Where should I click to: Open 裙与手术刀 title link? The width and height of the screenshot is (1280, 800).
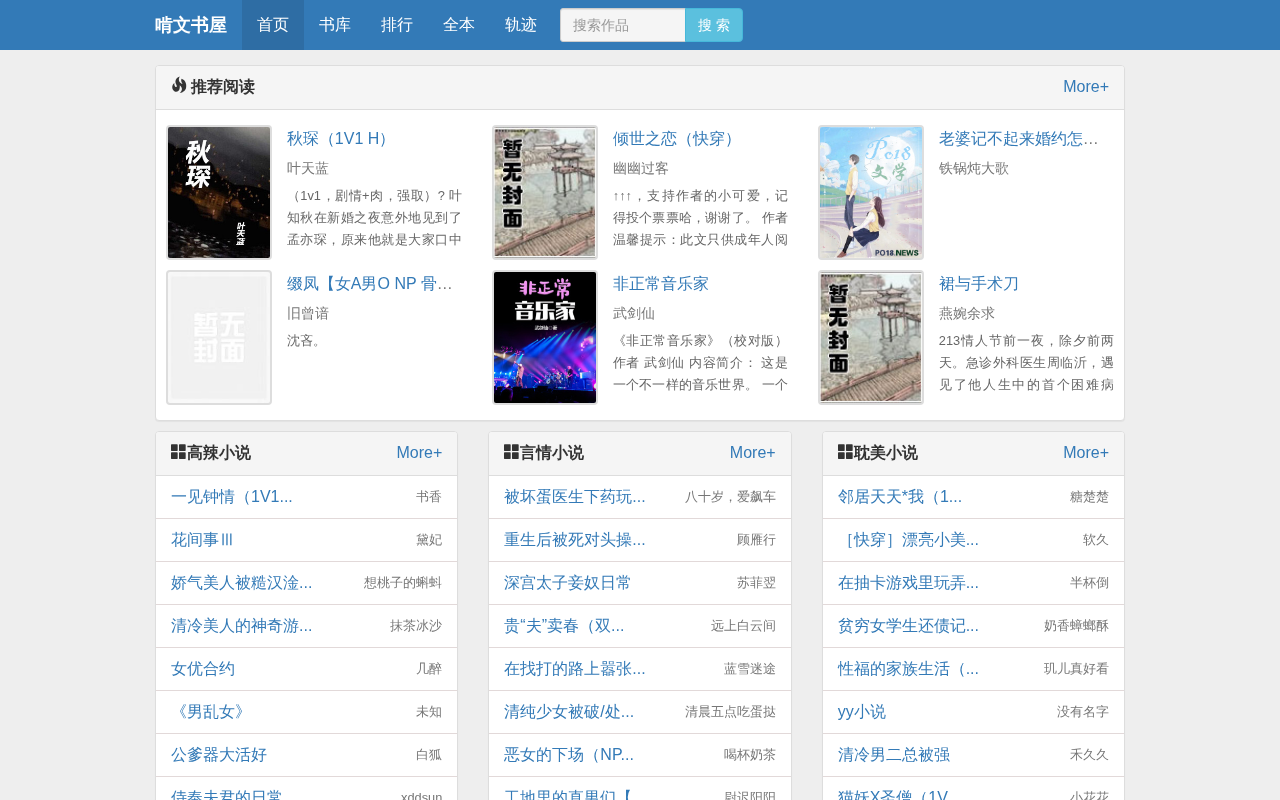point(979,284)
